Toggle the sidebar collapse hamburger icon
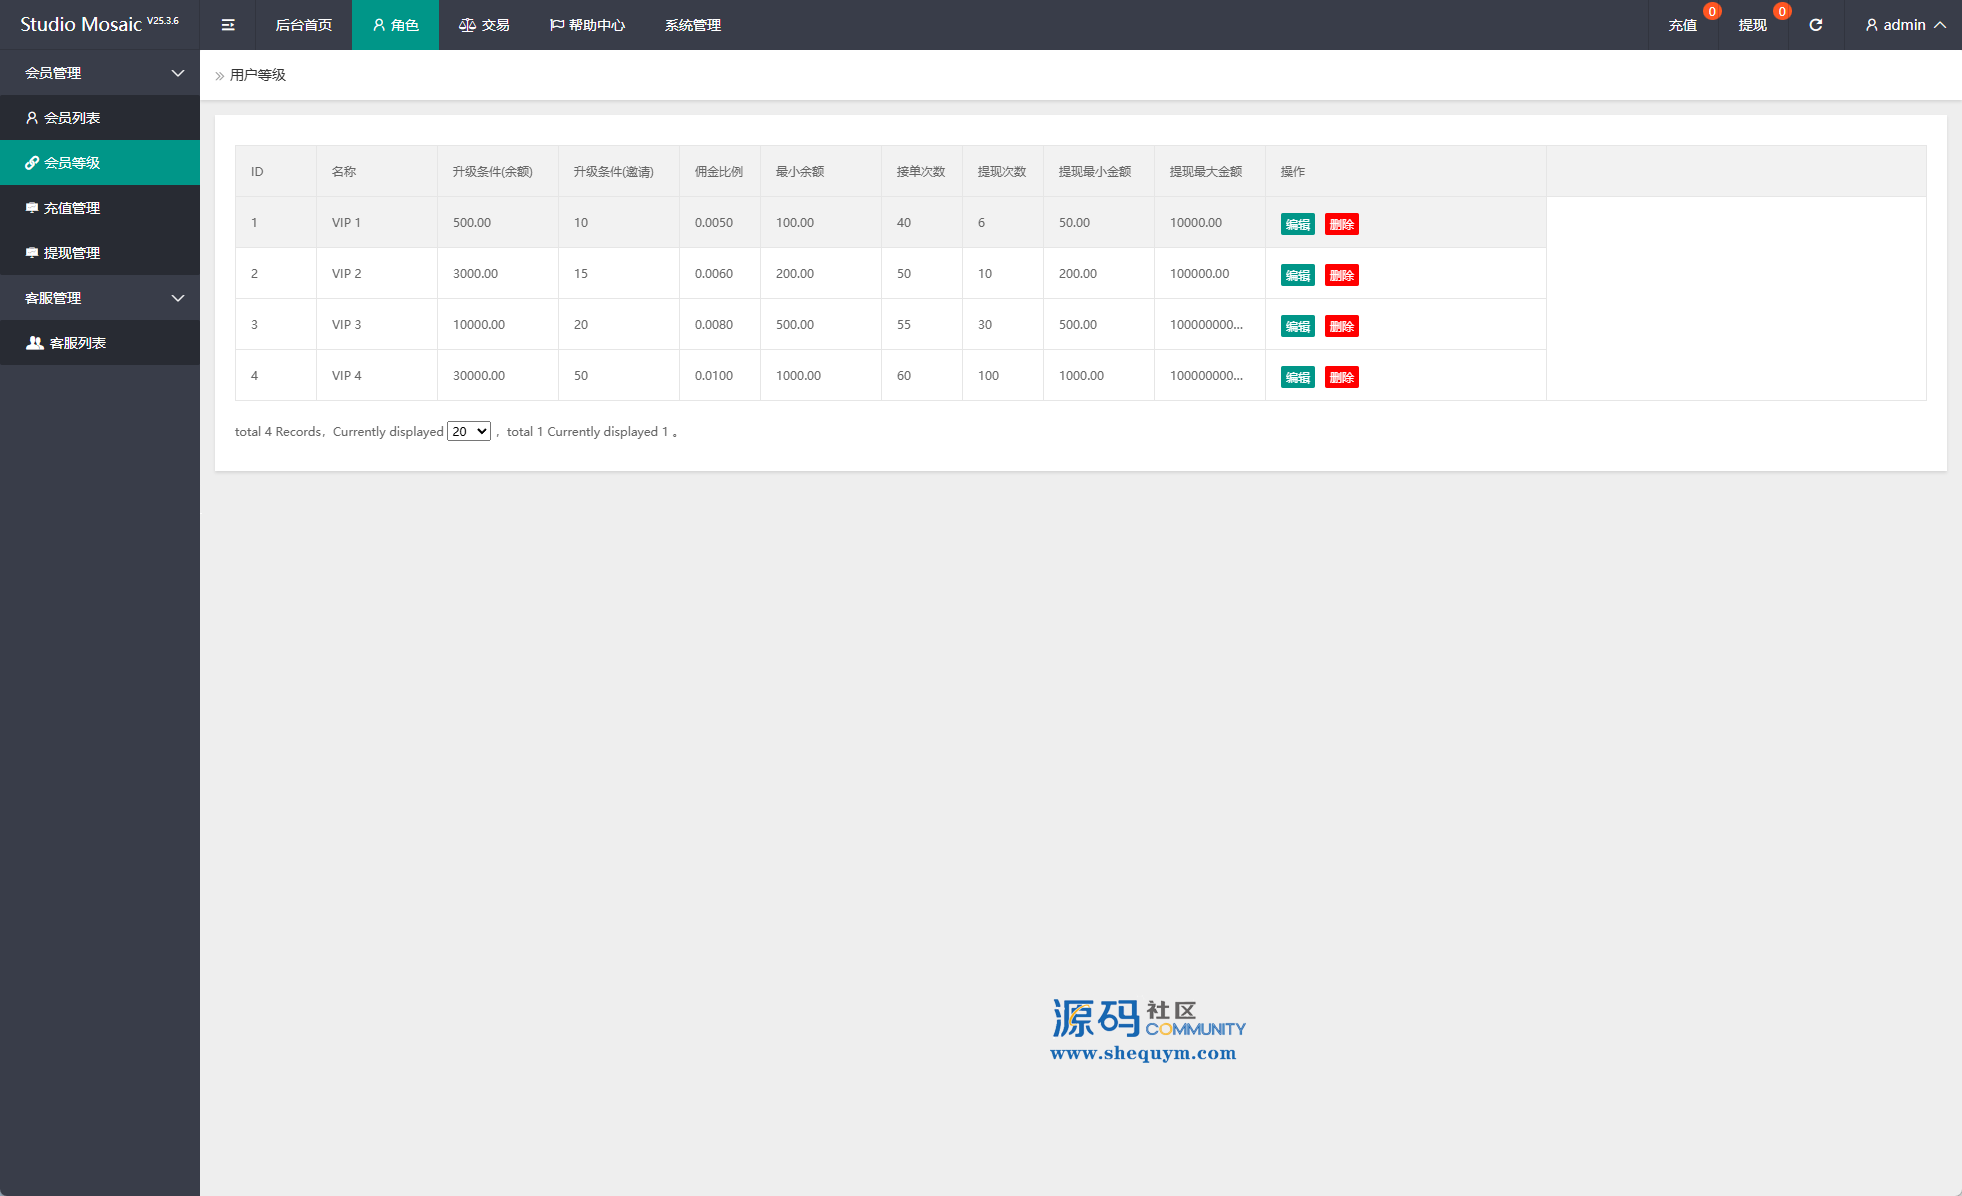The width and height of the screenshot is (1962, 1196). tap(228, 25)
